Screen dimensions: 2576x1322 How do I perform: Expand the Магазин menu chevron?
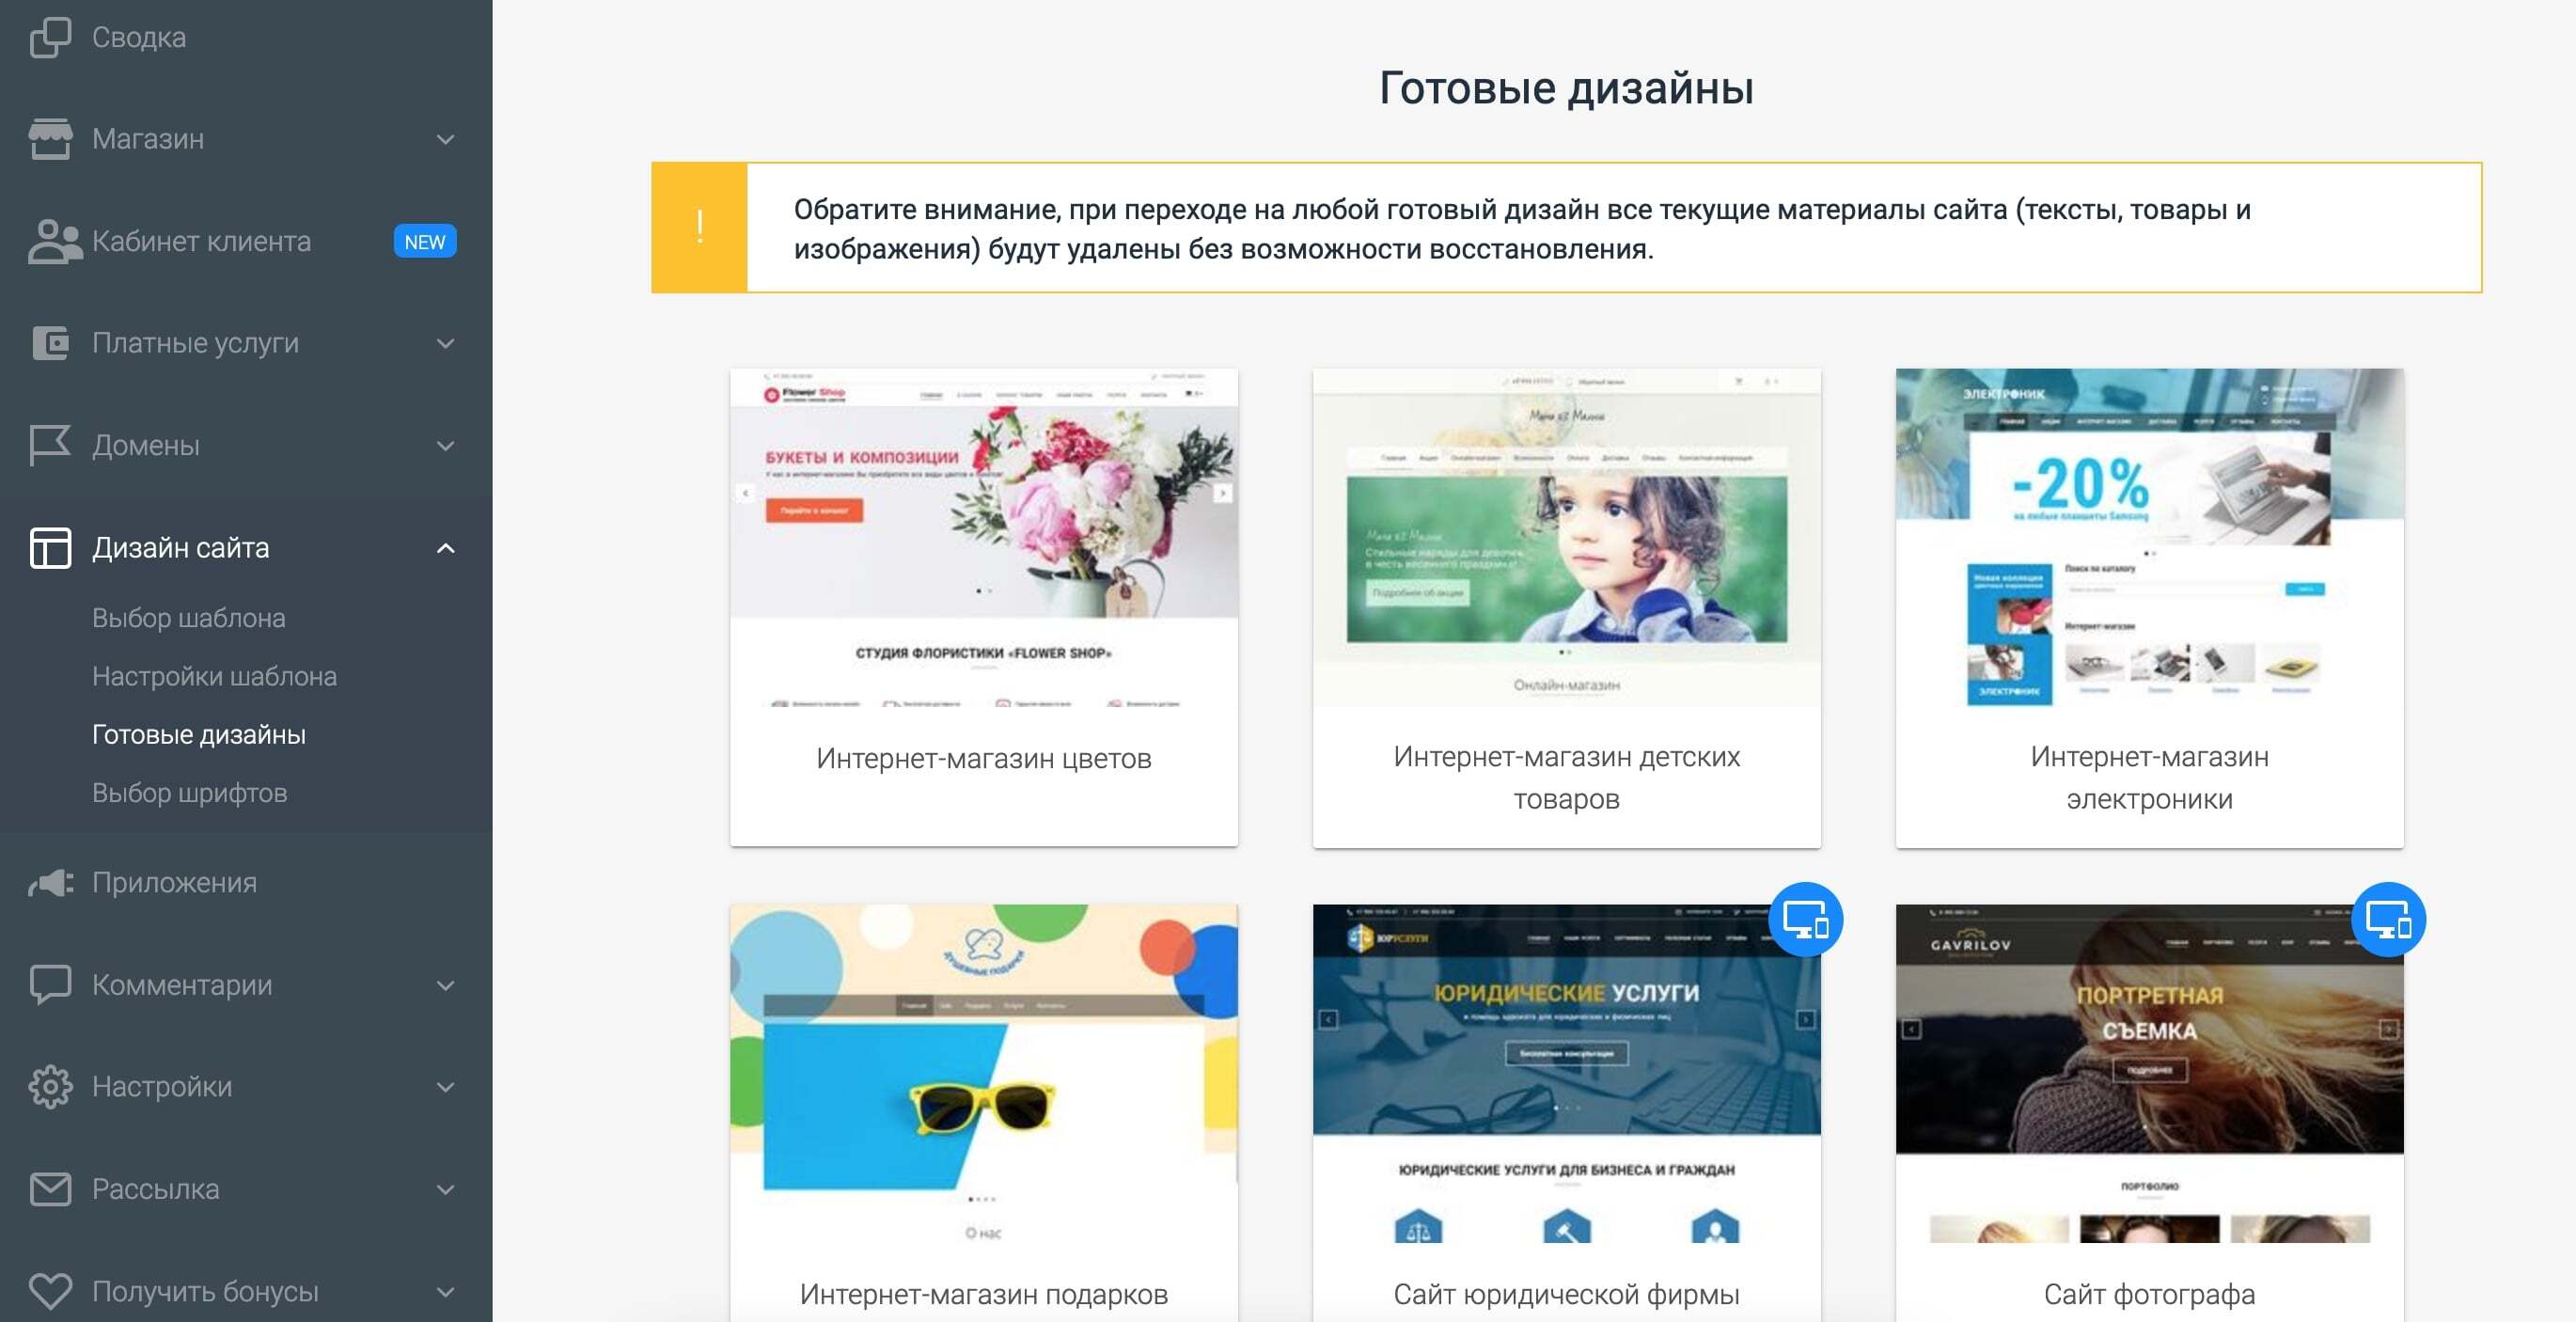[x=446, y=139]
